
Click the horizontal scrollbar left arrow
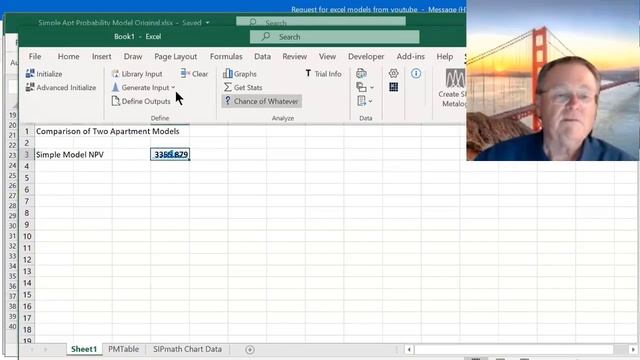click(x=409, y=349)
